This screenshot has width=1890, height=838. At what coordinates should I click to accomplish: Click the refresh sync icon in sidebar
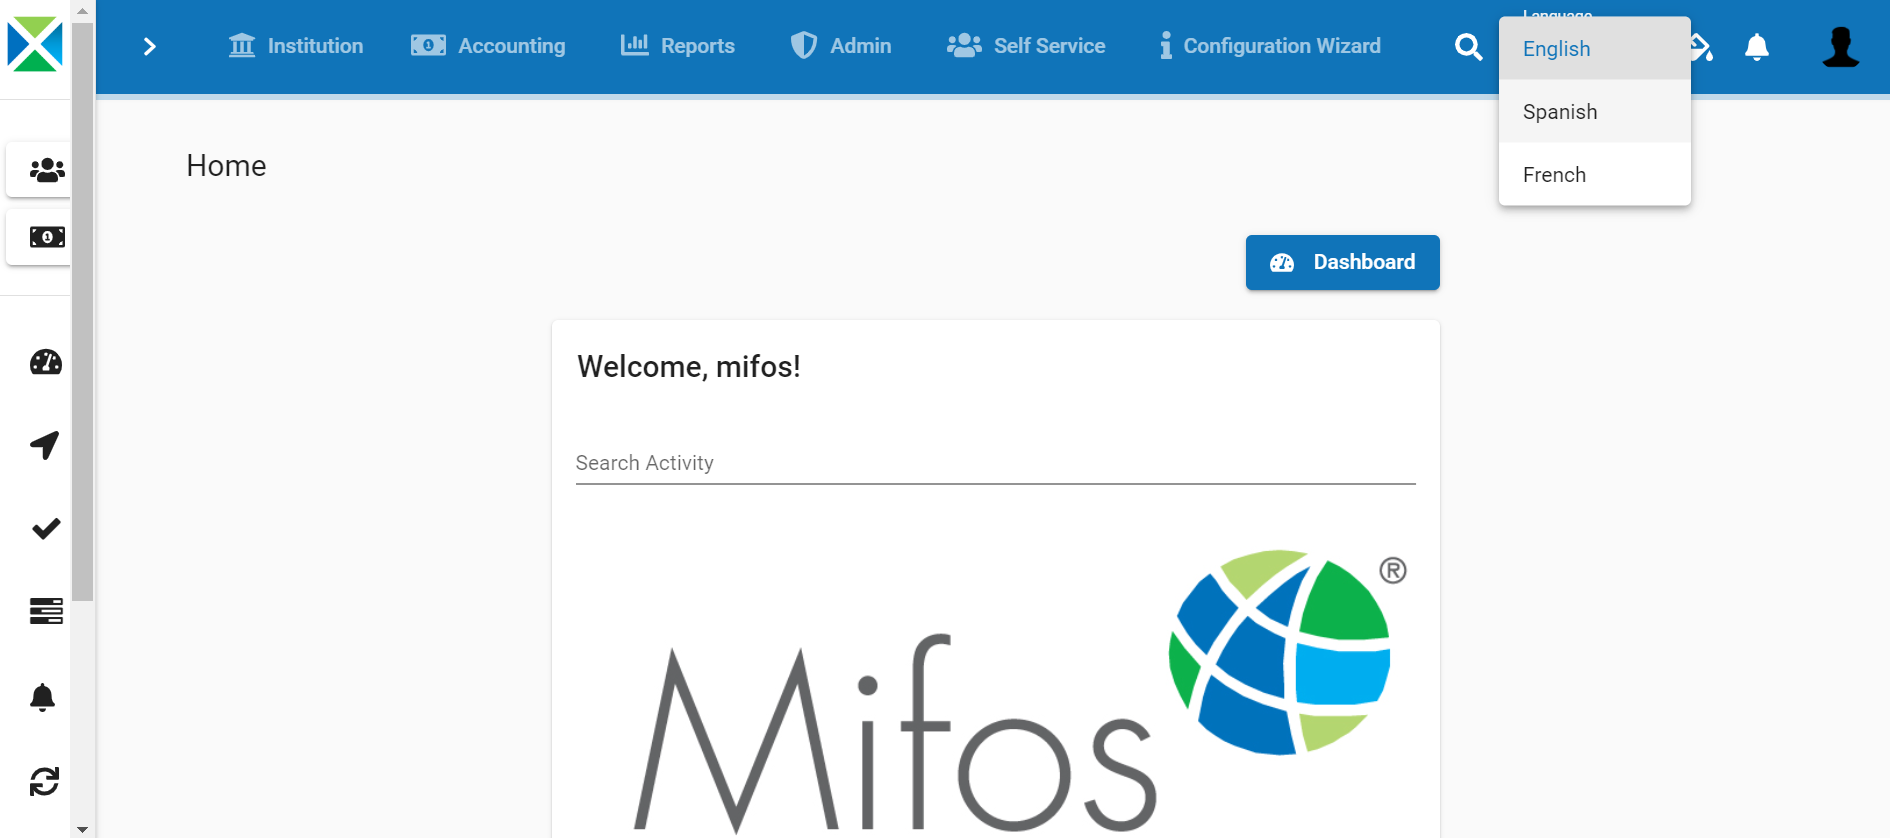[45, 781]
